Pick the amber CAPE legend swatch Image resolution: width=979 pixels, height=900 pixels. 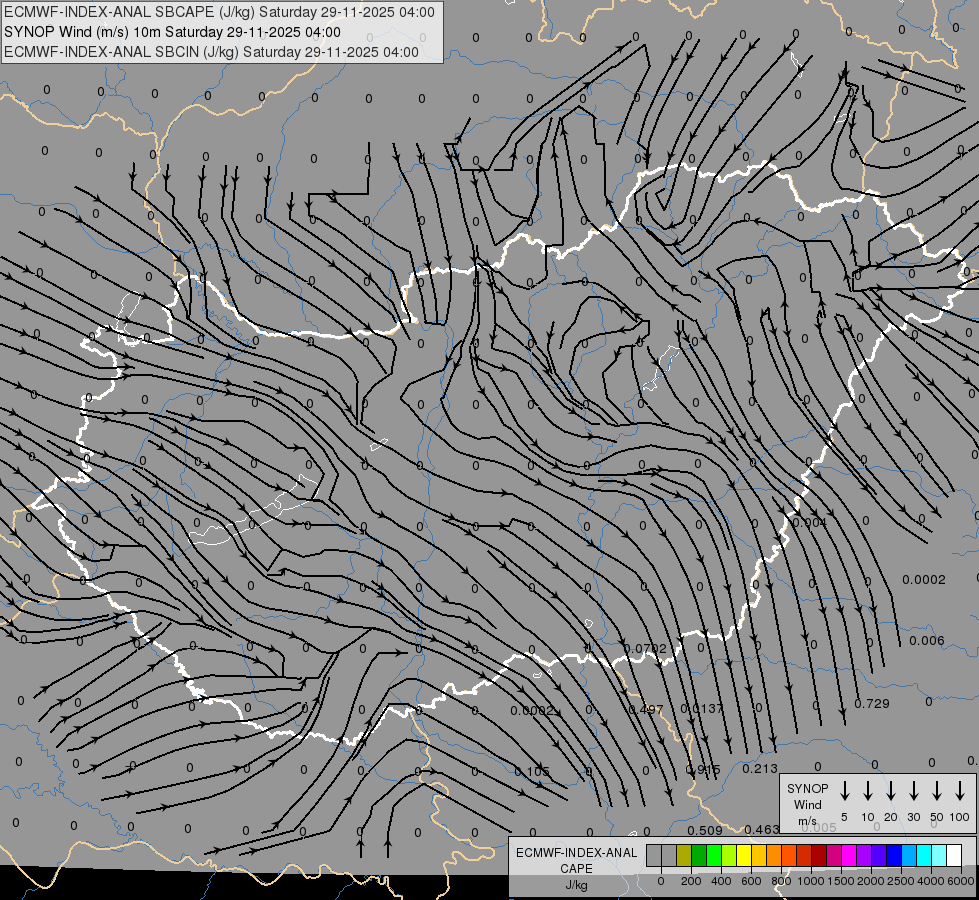pyautogui.click(x=759, y=855)
